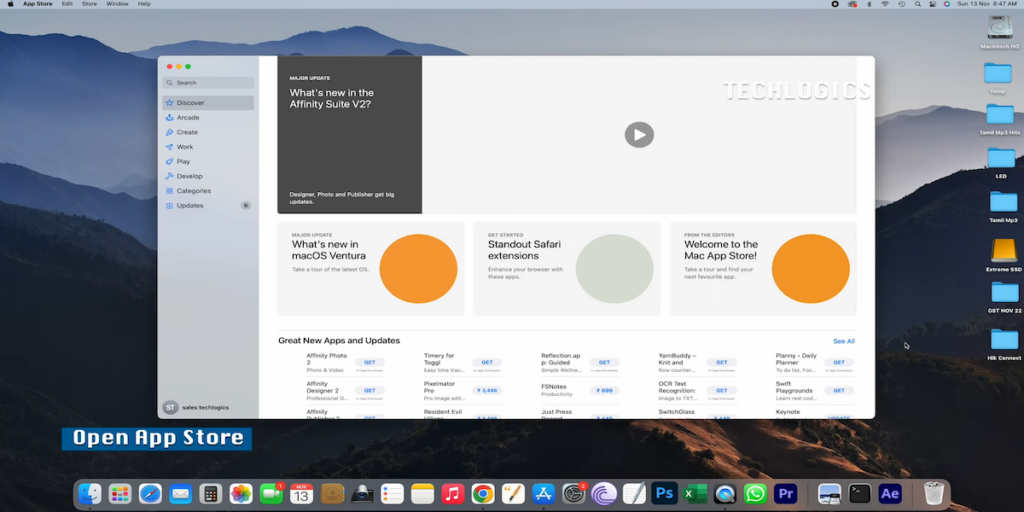Launch WhatsApp from the Dock
The width and height of the screenshot is (1024, 512).
(755, 493)
